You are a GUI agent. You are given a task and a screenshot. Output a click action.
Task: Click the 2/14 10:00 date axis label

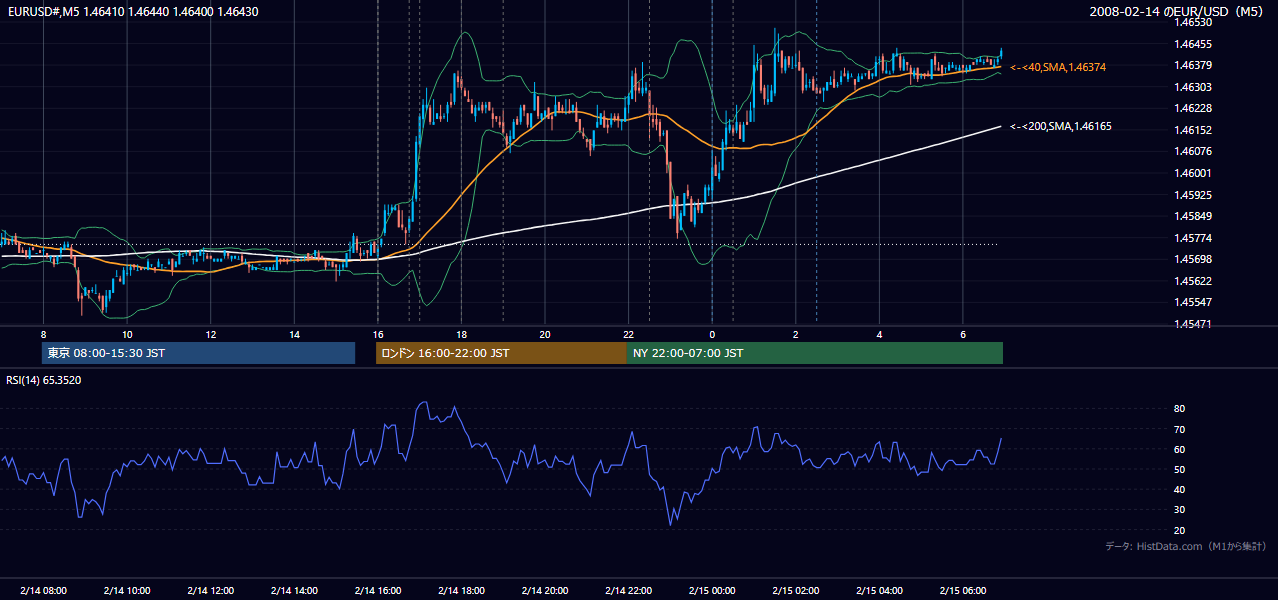point(127,591)
